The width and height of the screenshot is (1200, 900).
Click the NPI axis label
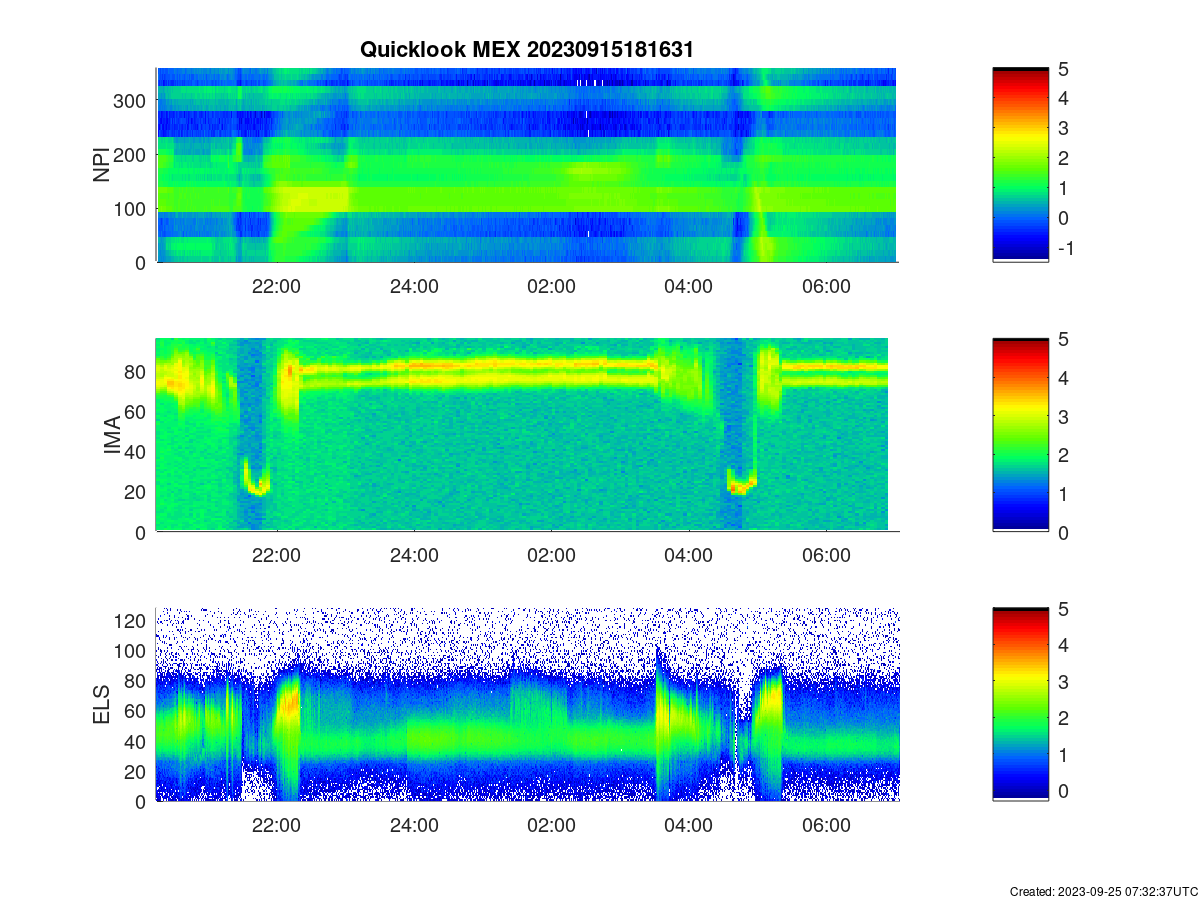point(101,165)
